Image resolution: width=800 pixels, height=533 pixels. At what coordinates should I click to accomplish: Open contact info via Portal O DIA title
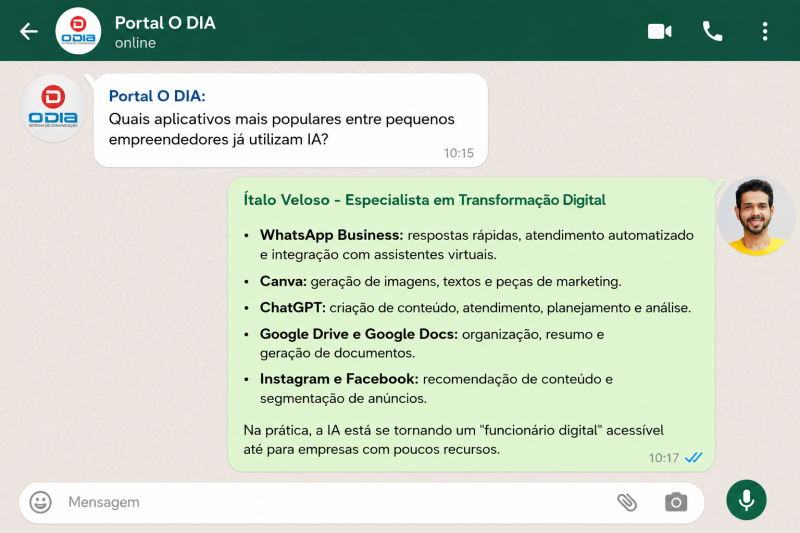click(165, 23)
